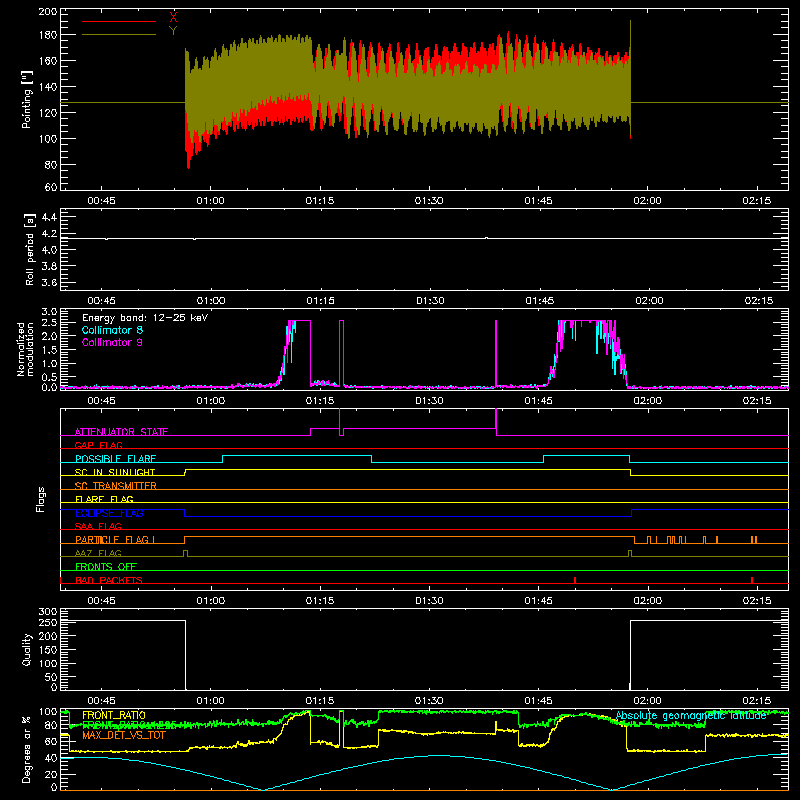This screenshot has height=800, width=800.
Task: Click the Pointing axis title
Action: click(27, 101)
